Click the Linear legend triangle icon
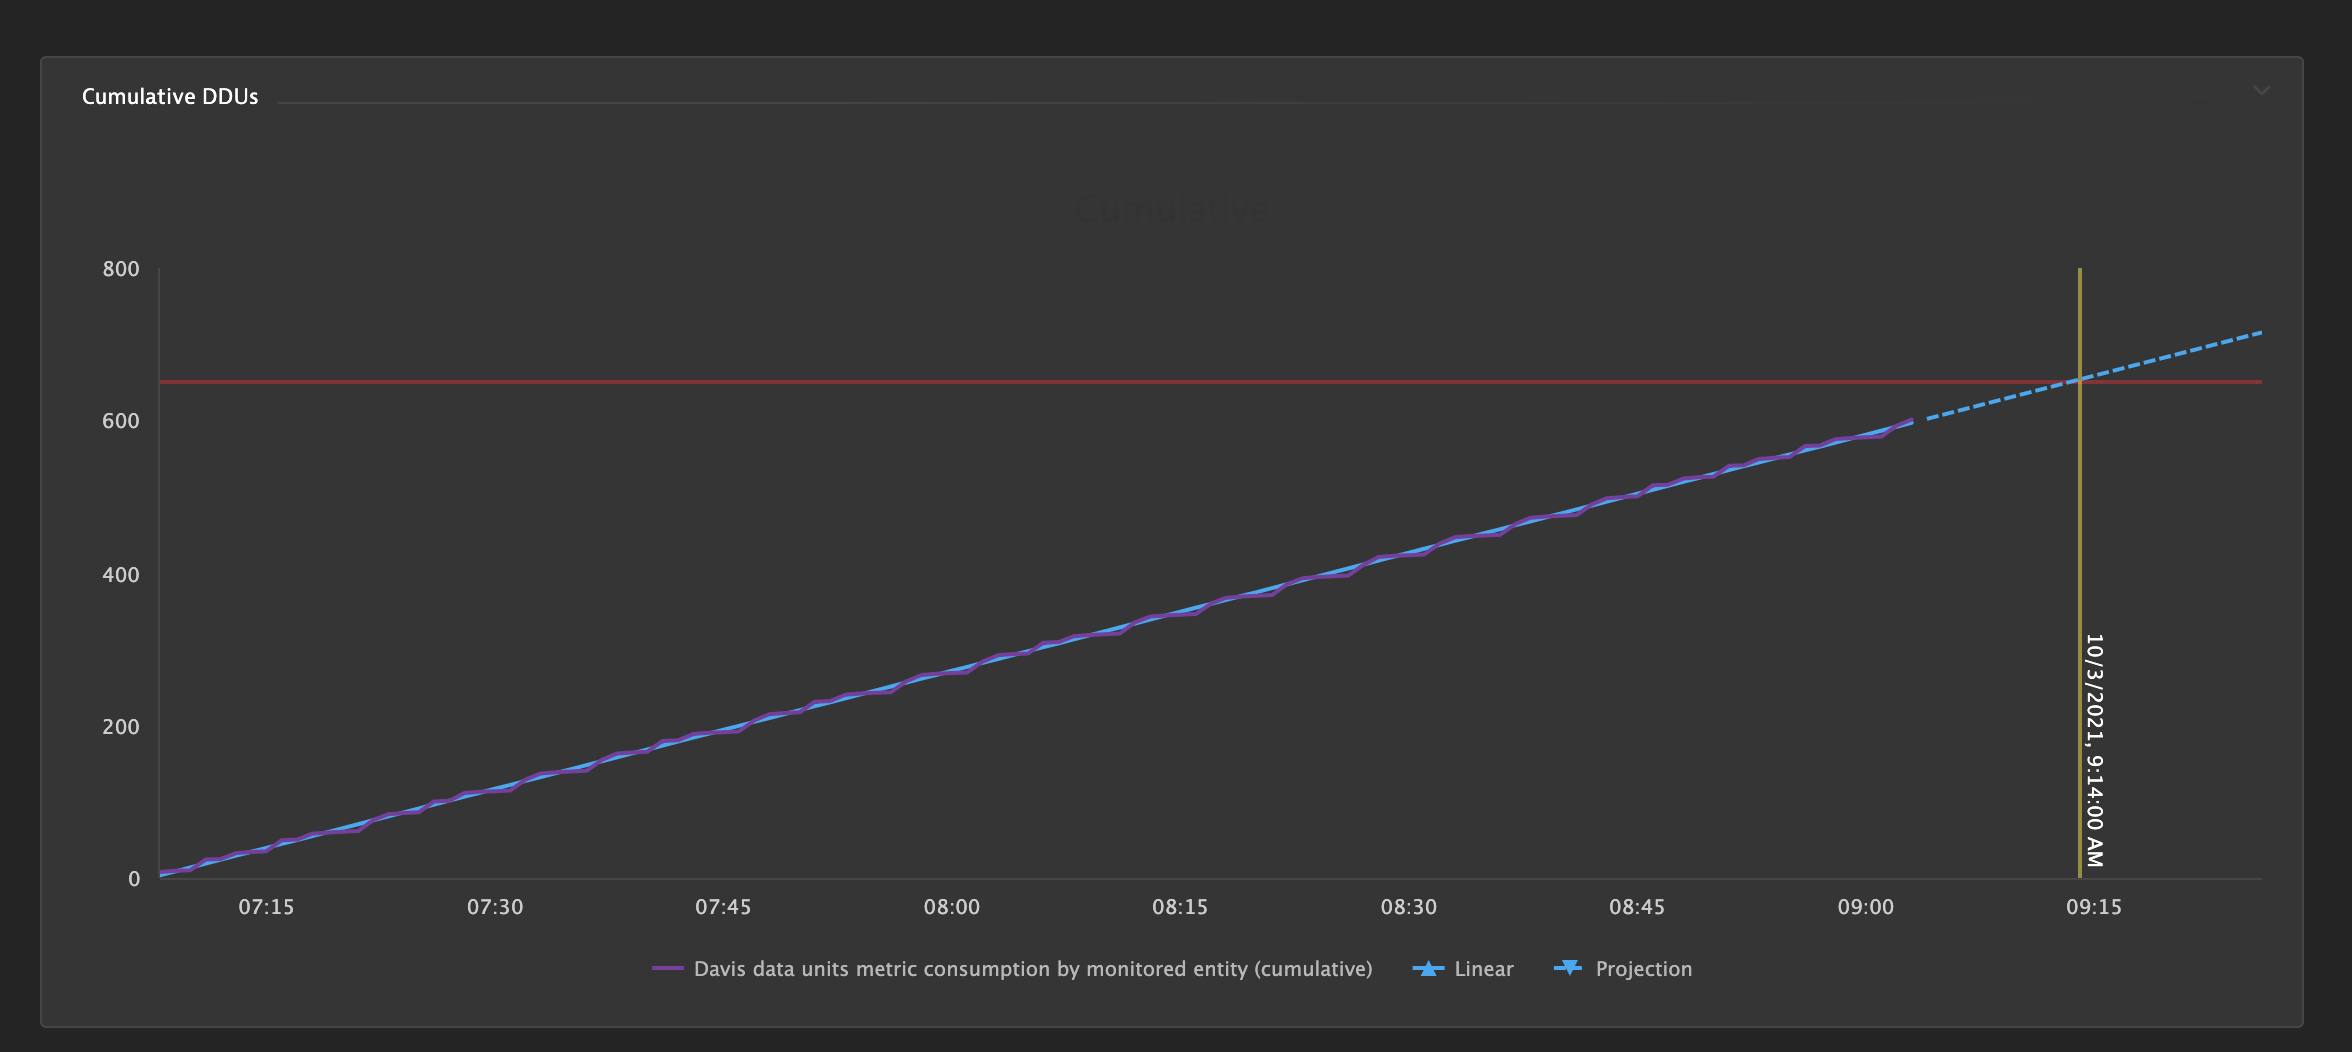 1428,968
